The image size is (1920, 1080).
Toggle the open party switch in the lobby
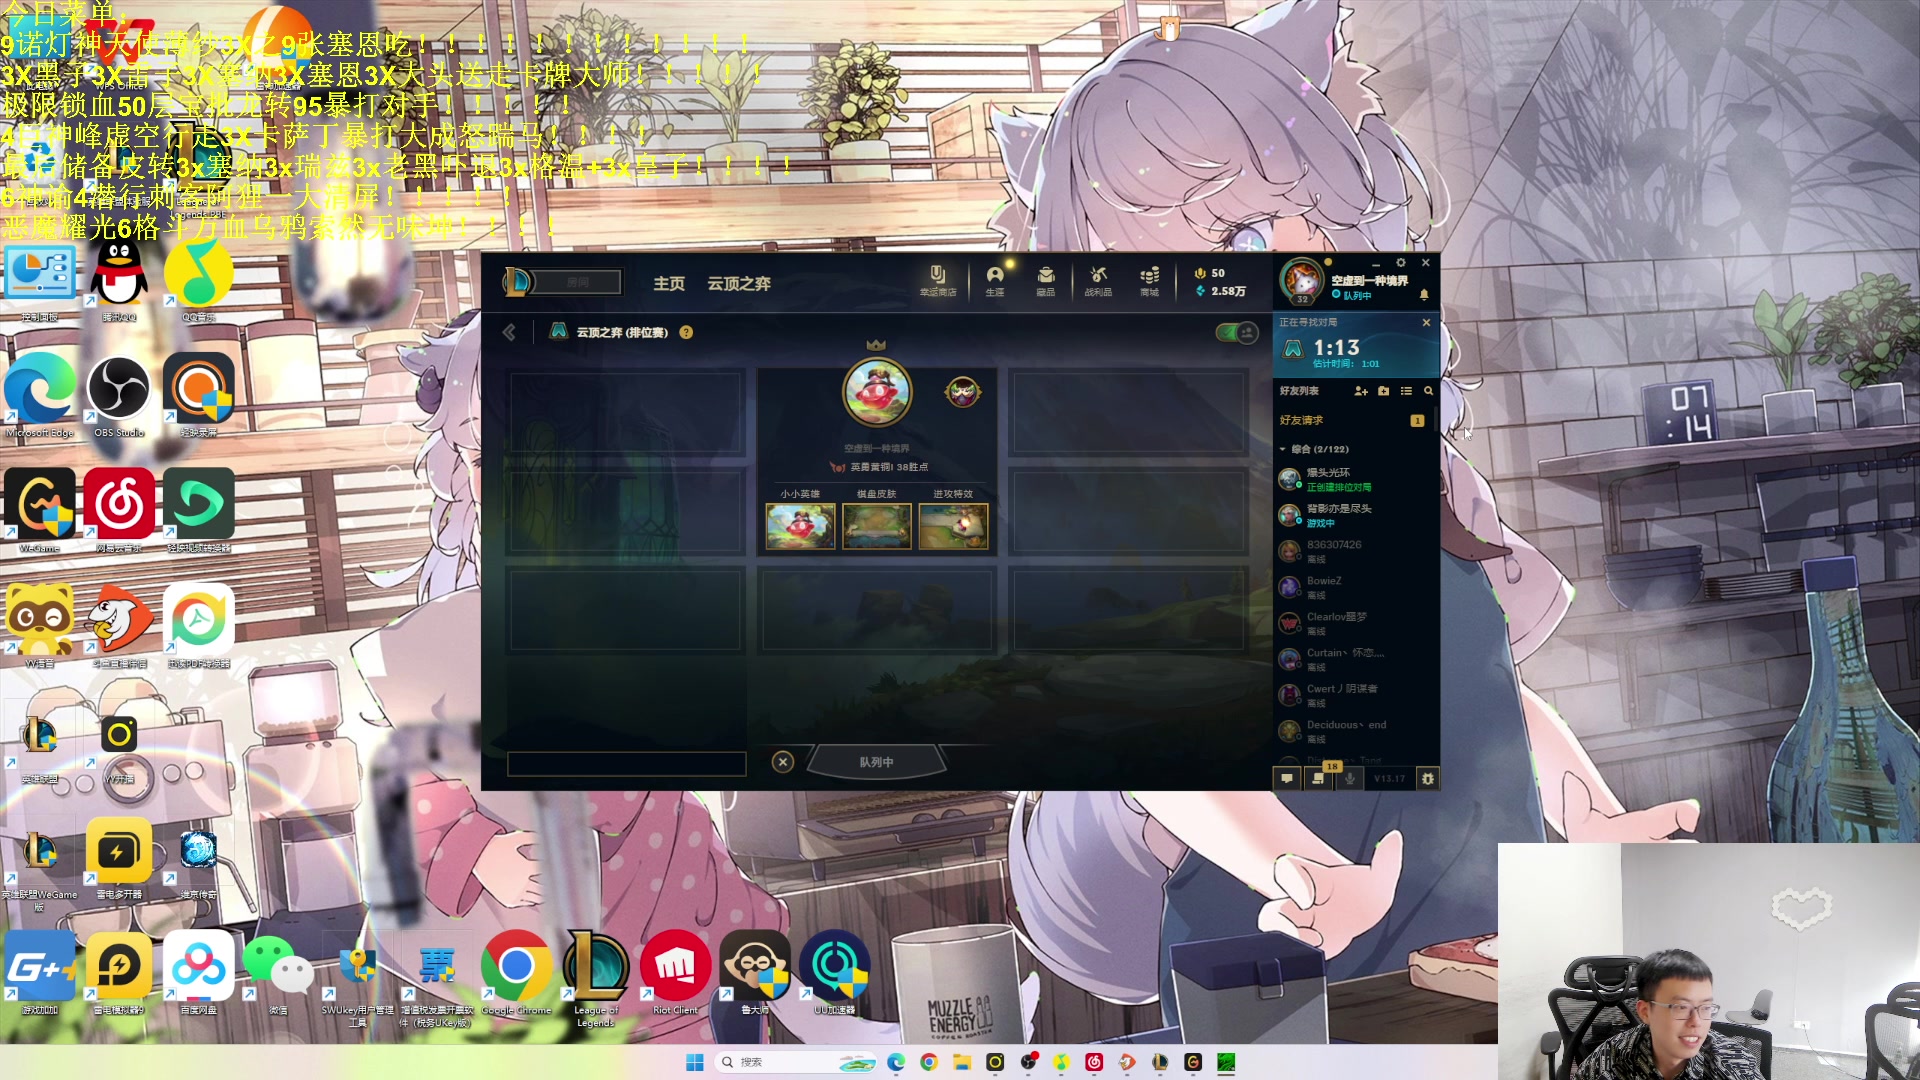[x=1237, y=332]
